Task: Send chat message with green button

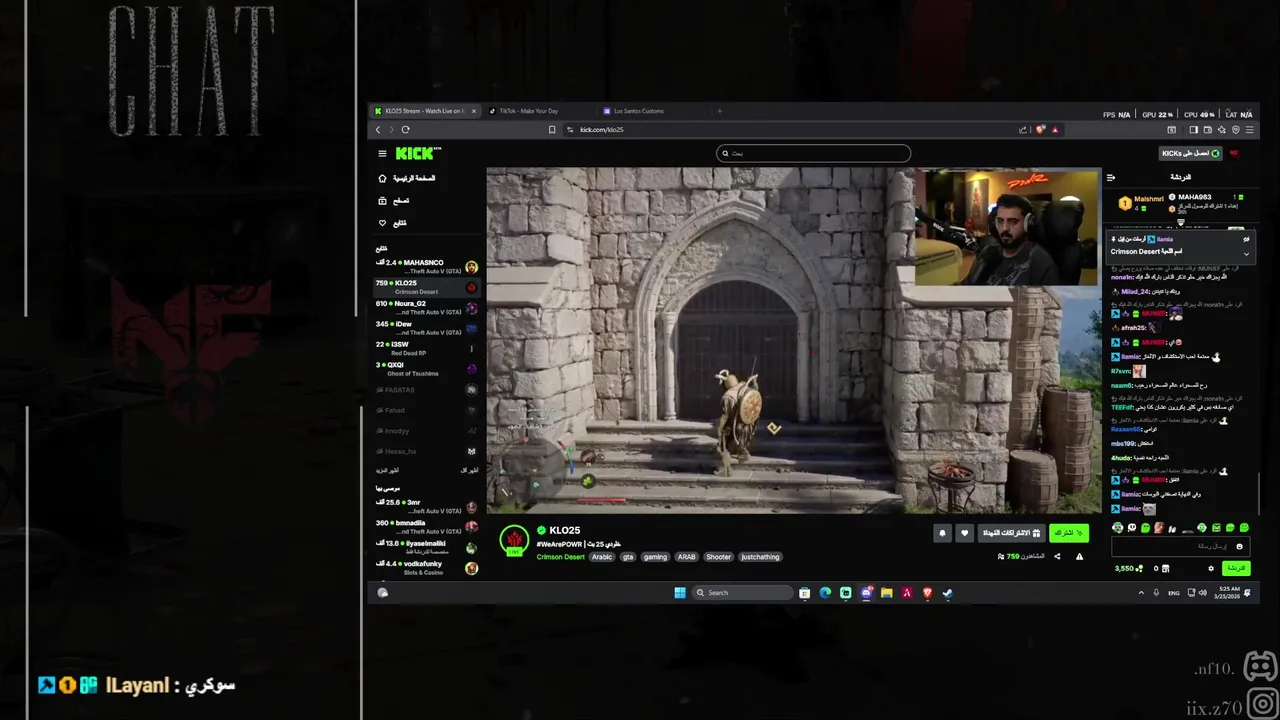Action: coord(1236,568)
